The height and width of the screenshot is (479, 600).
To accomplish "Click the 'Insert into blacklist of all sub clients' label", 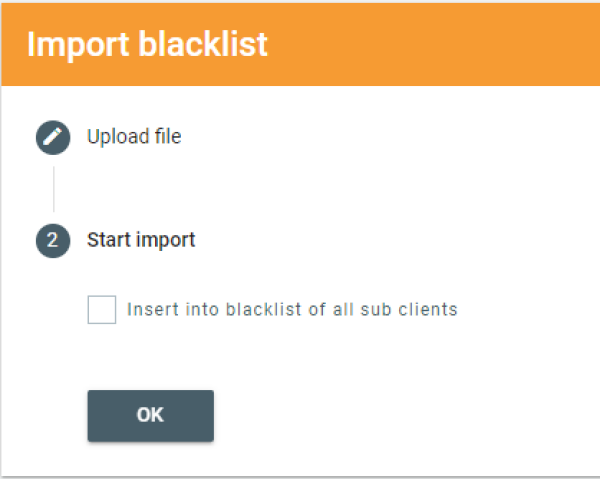I will (292, 309).
